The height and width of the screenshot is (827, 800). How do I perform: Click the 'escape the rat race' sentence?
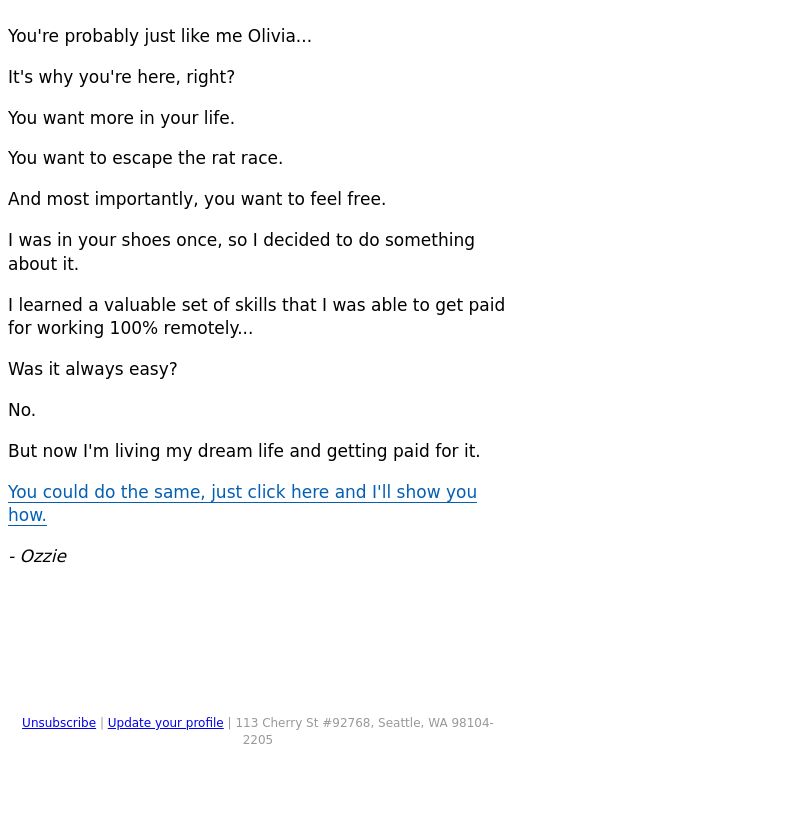click(146, 158)
